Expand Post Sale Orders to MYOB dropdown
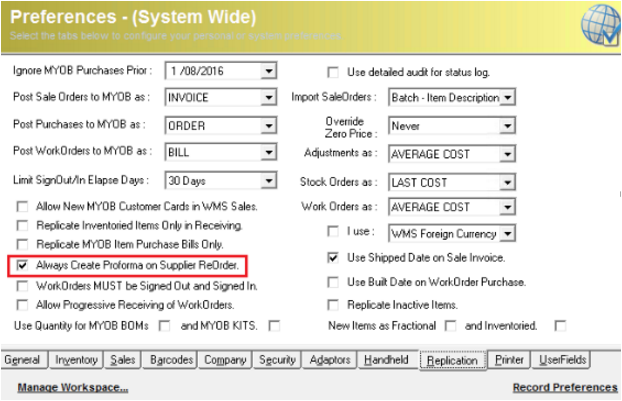The image size is (622, 401). click(x=269, y=98)
